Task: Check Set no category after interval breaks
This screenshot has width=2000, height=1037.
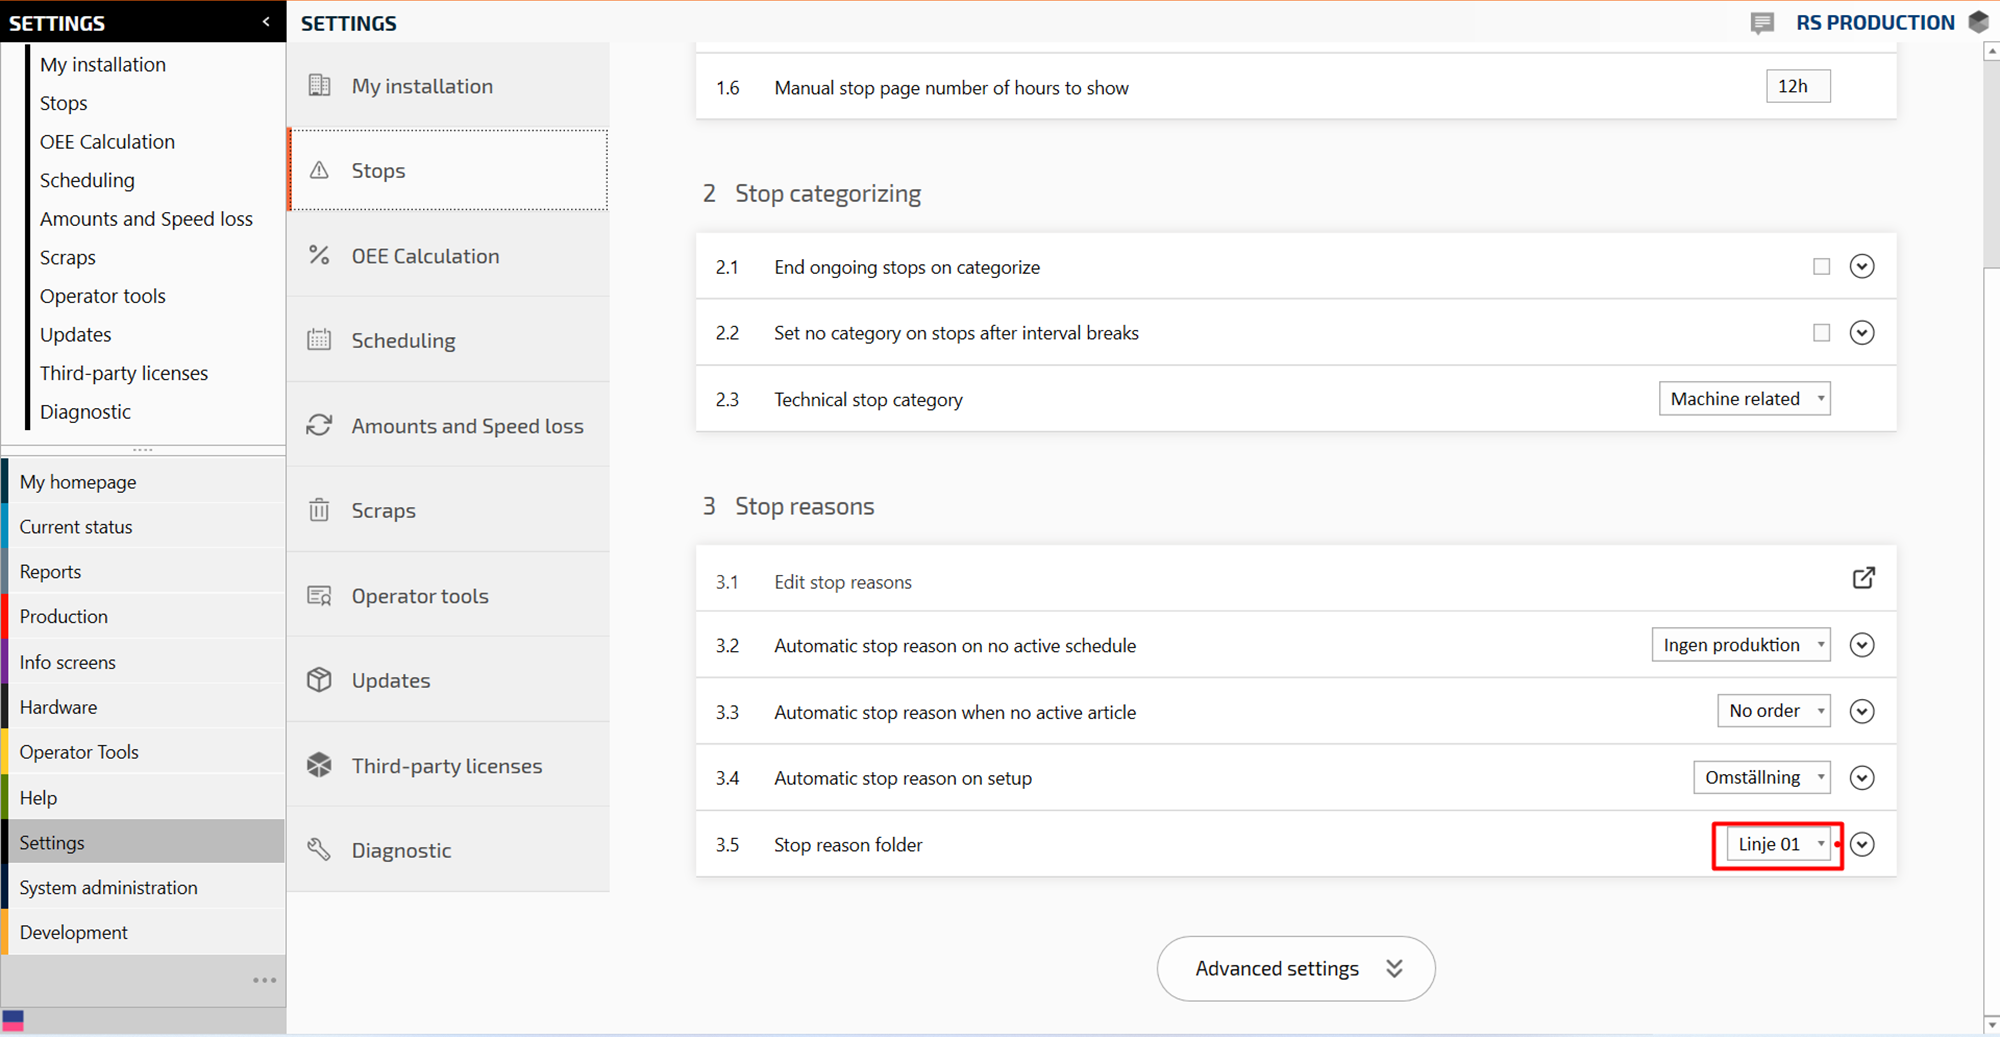Action: 1821,333
